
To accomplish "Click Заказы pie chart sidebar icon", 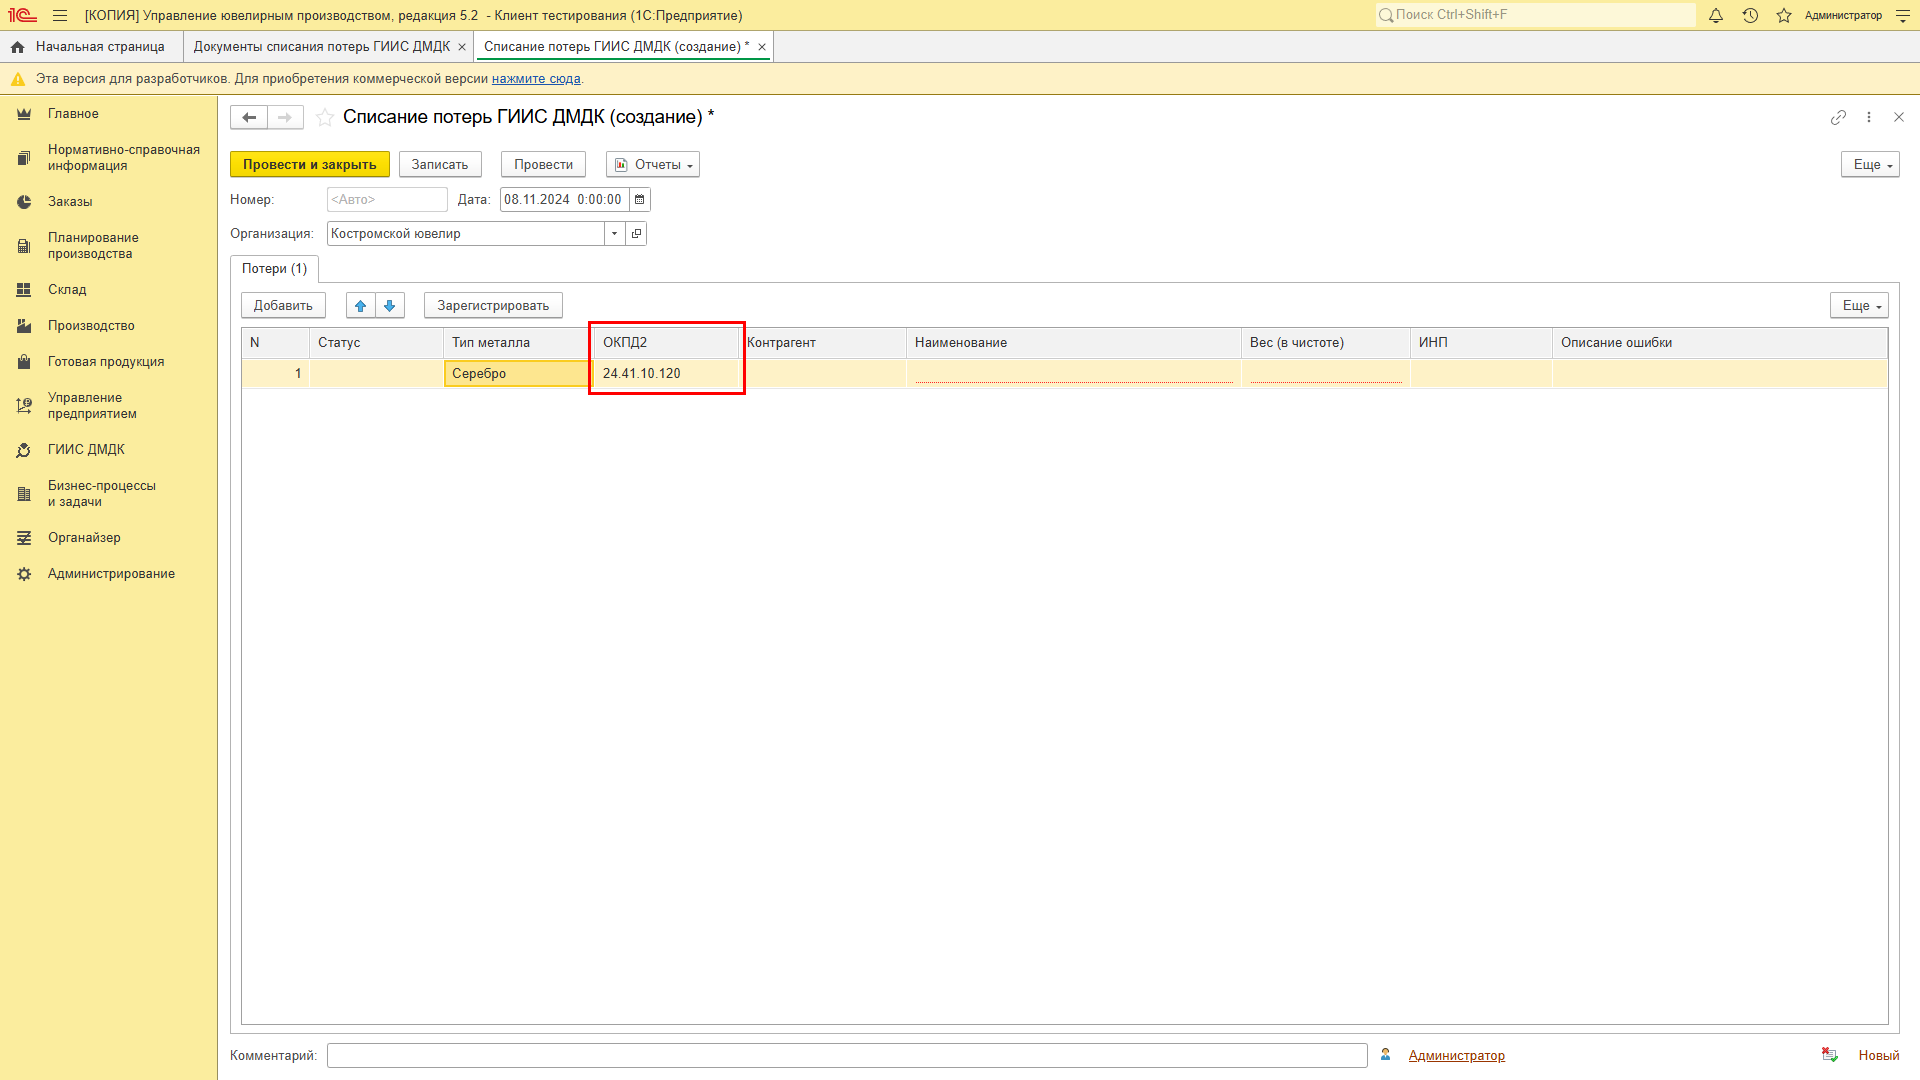I will 24,202.
